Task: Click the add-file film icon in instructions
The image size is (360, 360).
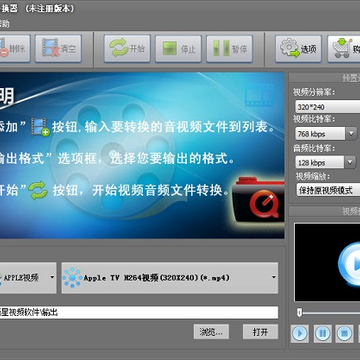Action: (40, 127)
